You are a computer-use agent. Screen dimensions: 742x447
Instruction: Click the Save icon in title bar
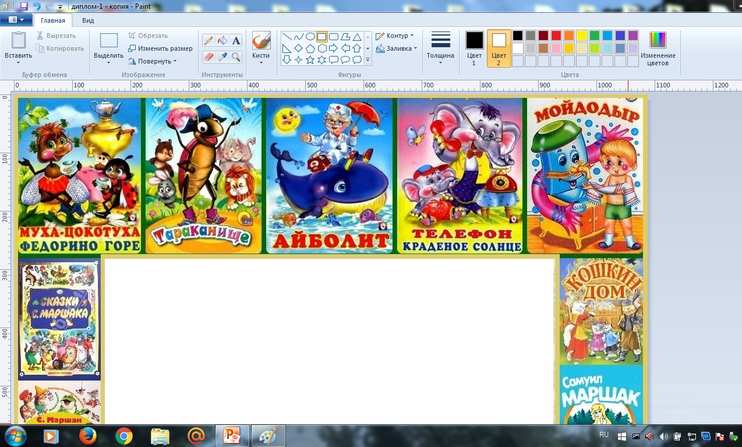point(23,6)
